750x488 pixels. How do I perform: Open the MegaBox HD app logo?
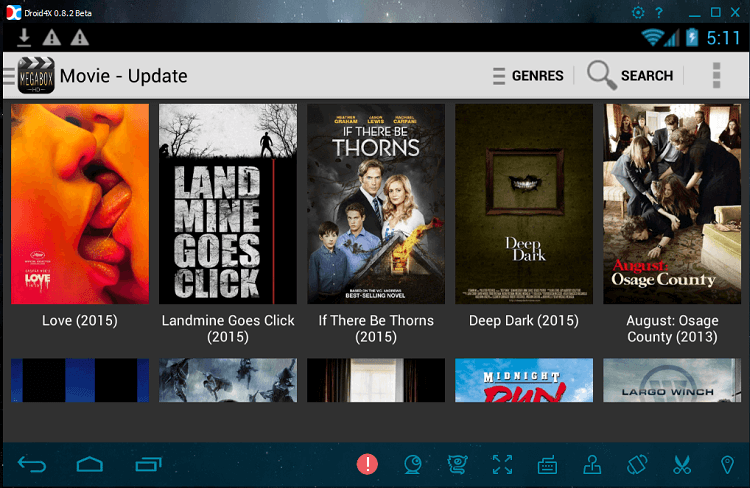(x=36, y=76)
